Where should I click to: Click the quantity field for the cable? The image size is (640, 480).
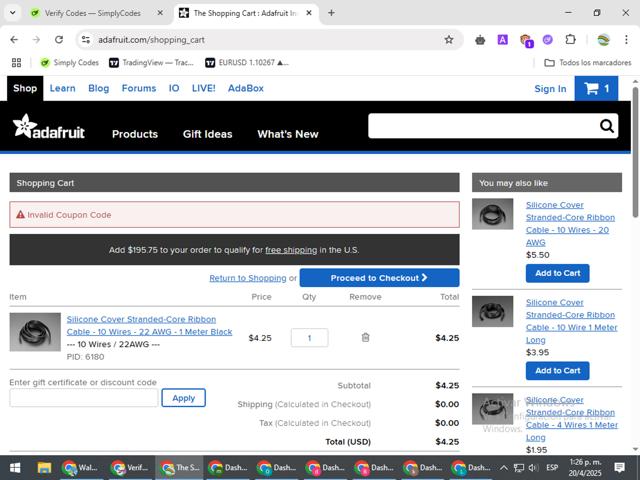coord(309,338)
